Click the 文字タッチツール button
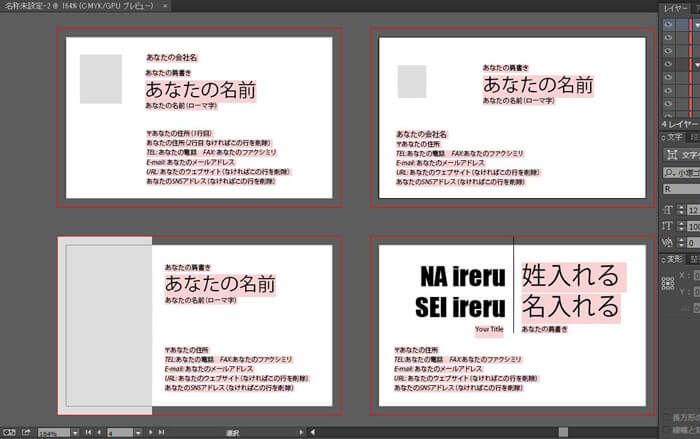The width and height of the screenshot is (700, 439). [x=682, y=155]
